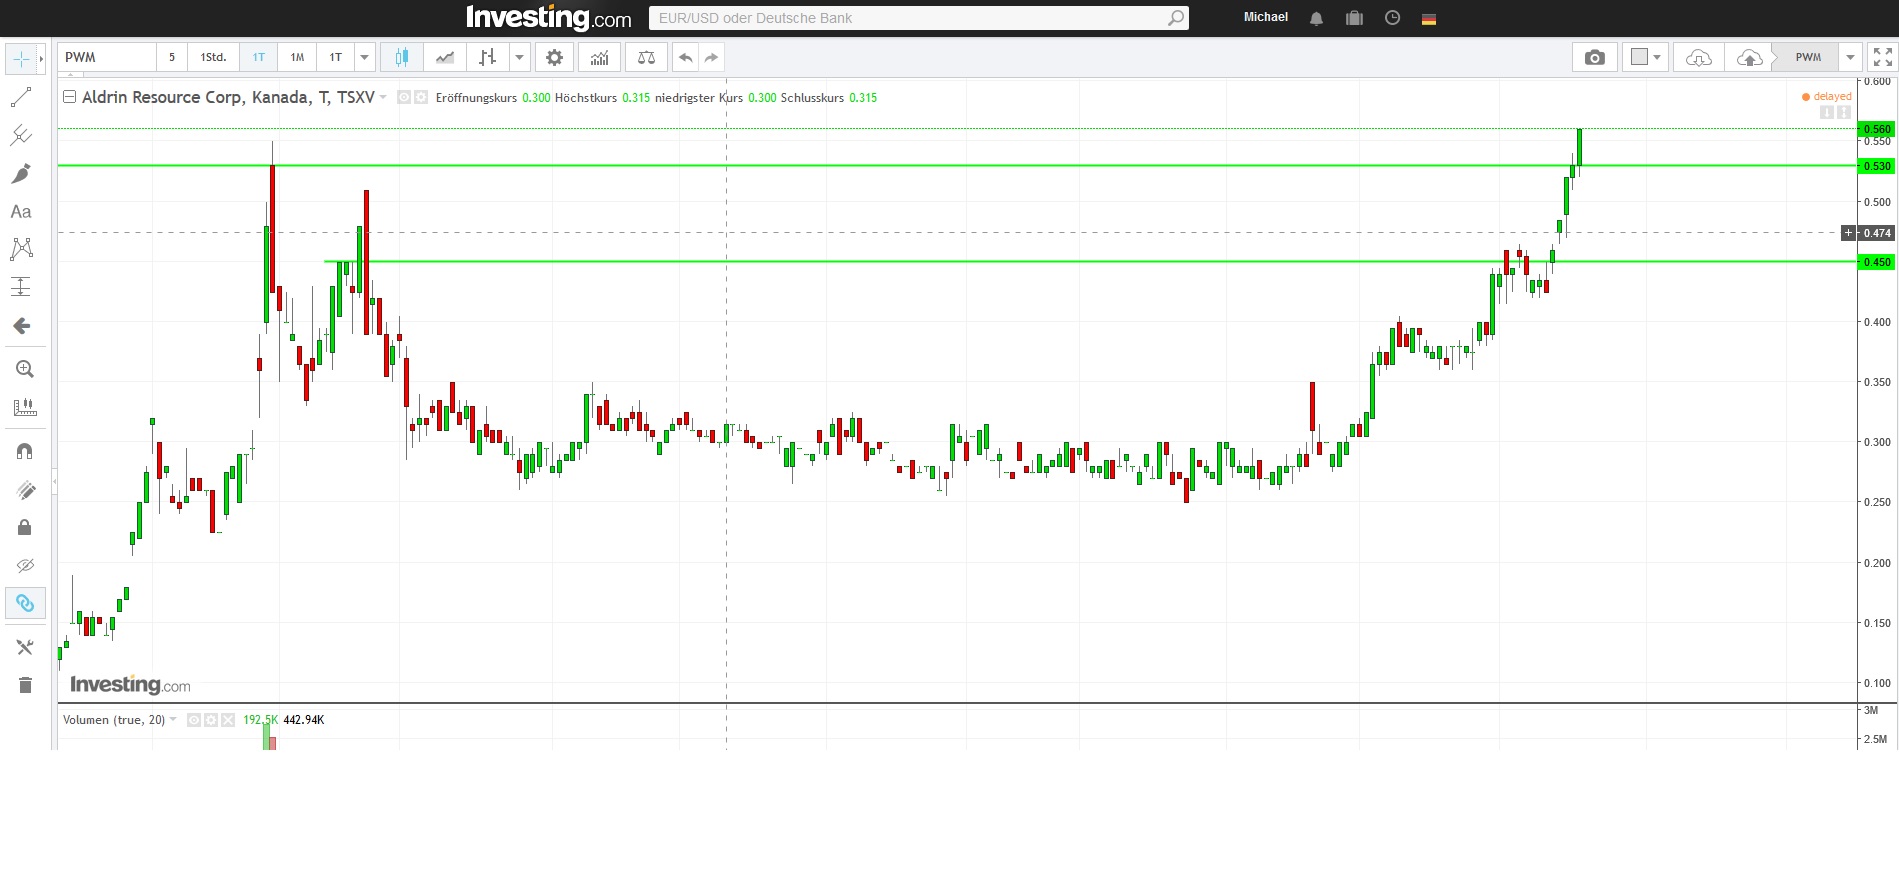
Task: Click the undo arrow button
Action: tap(685, 58)
